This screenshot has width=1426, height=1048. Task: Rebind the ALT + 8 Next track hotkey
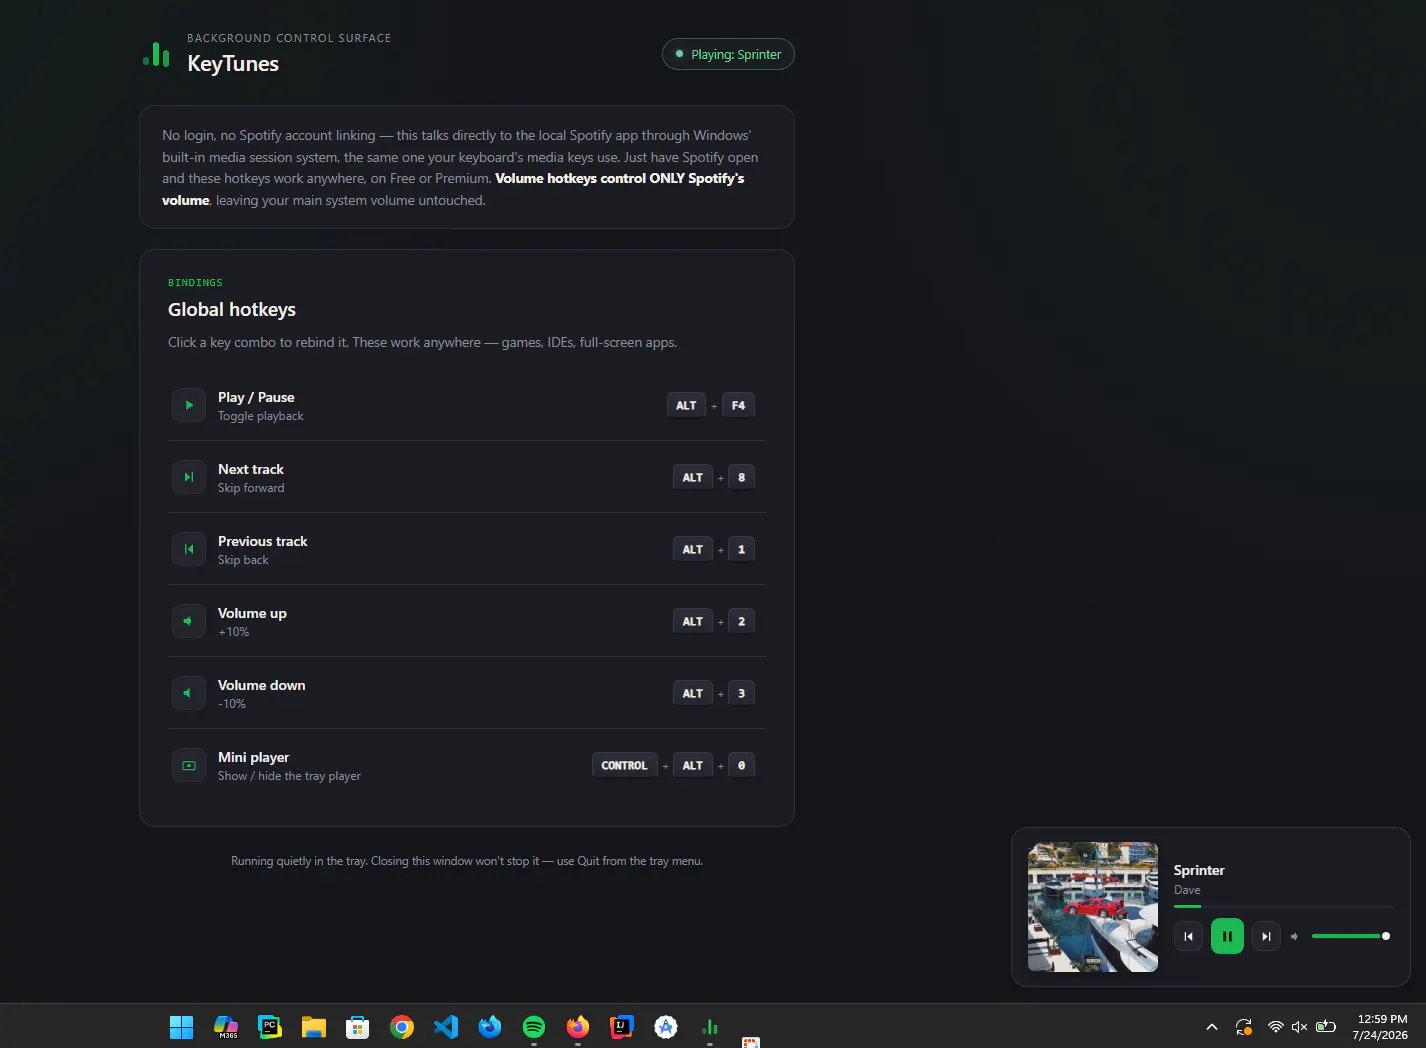coord(714,477)
